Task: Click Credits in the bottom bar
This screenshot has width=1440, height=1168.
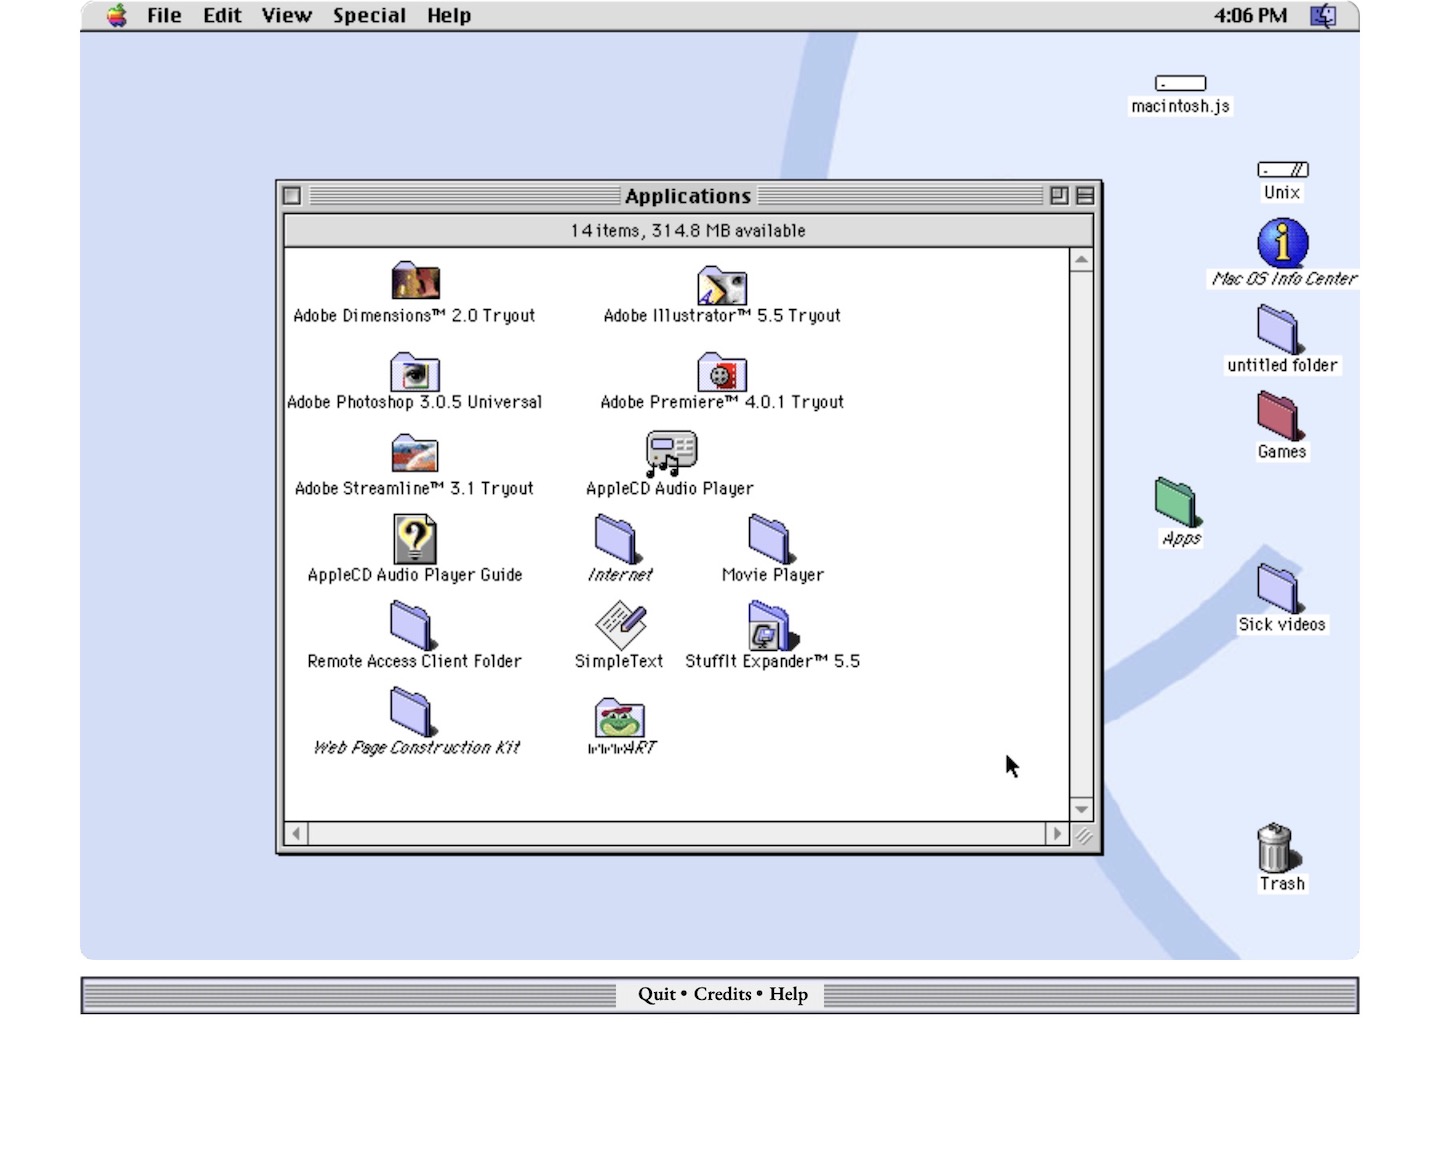Action: pyautogui.click(x=722, y=994)
